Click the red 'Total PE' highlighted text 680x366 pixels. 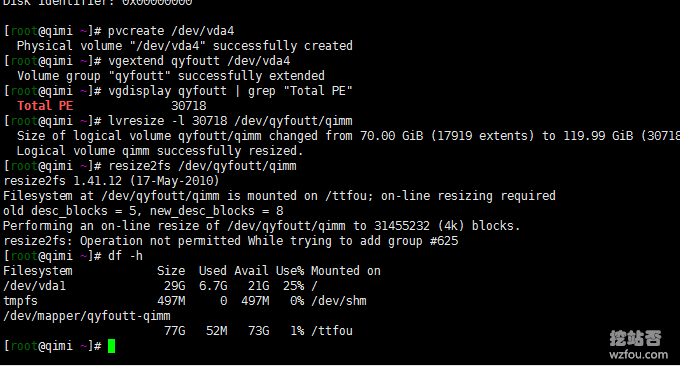click(x=45, y=106)
